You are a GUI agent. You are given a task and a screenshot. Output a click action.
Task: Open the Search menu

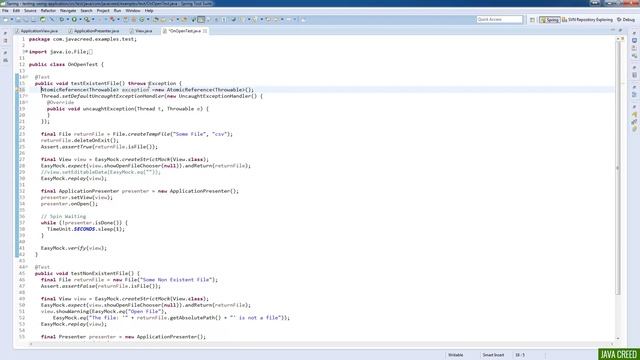point(86,11)
